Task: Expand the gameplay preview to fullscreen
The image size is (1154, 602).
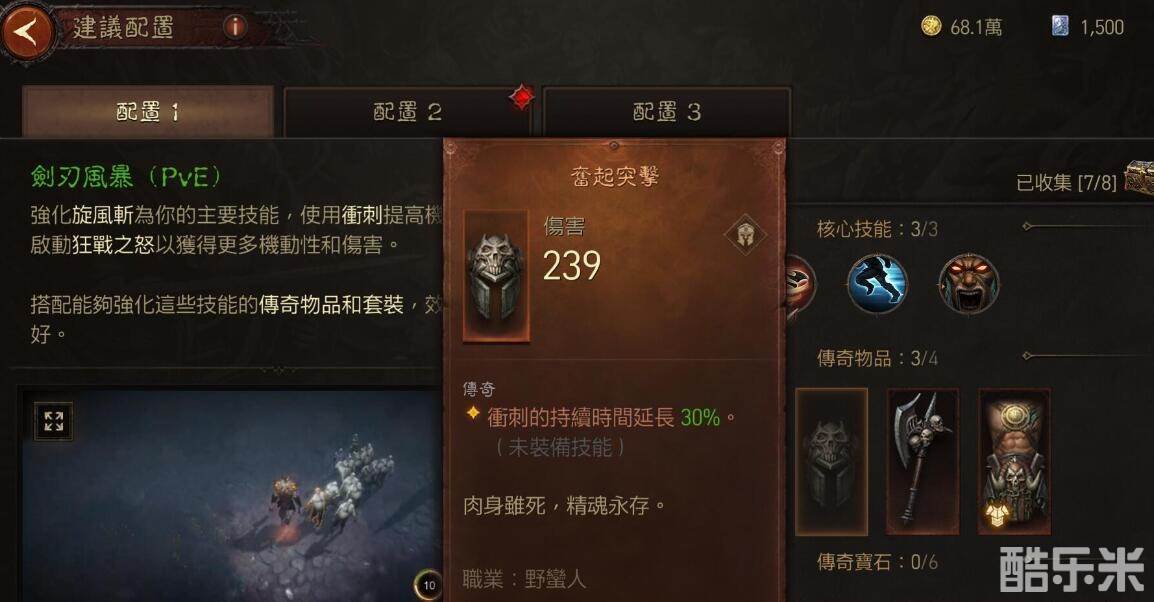Action: point(54,421)
